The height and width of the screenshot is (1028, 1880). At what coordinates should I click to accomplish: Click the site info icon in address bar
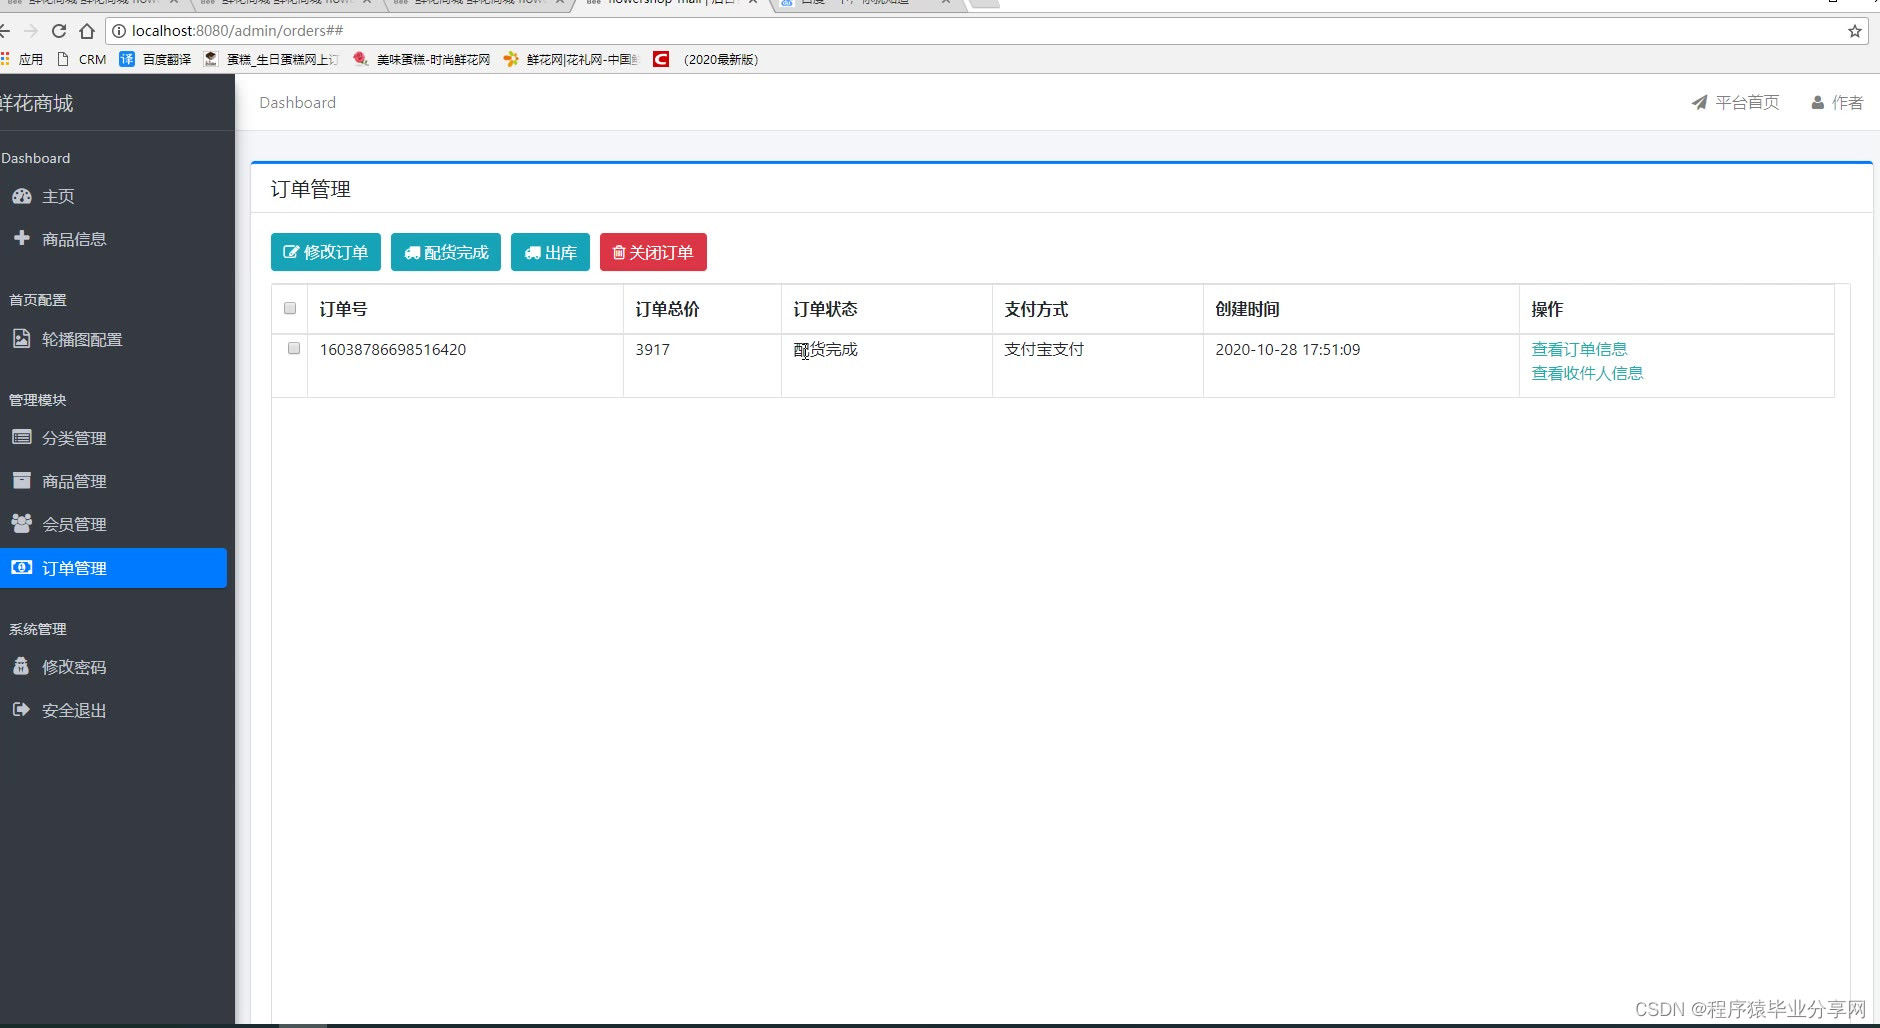pyautogui.click(x=119, y=31)
